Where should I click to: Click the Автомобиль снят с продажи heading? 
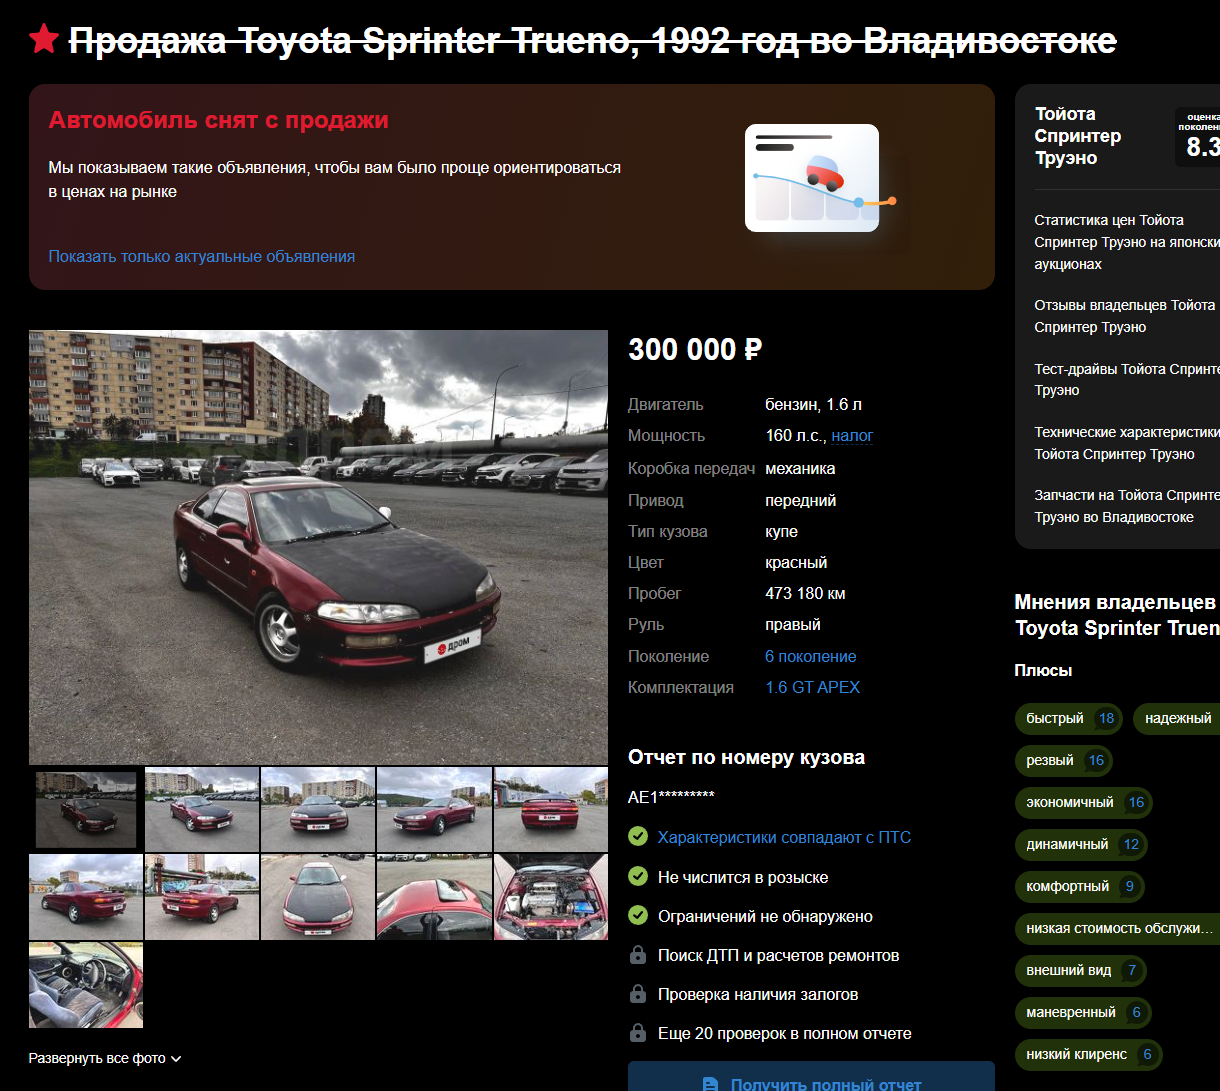[x=218, y=121]
